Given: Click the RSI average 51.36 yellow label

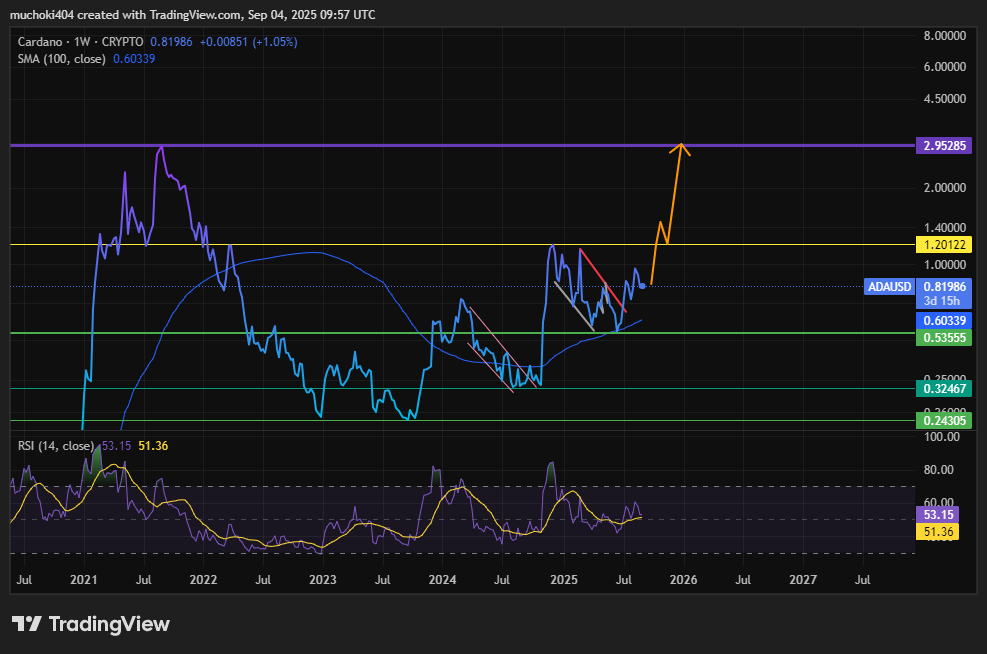Looking at the screenshot, I should coord(938,532).
